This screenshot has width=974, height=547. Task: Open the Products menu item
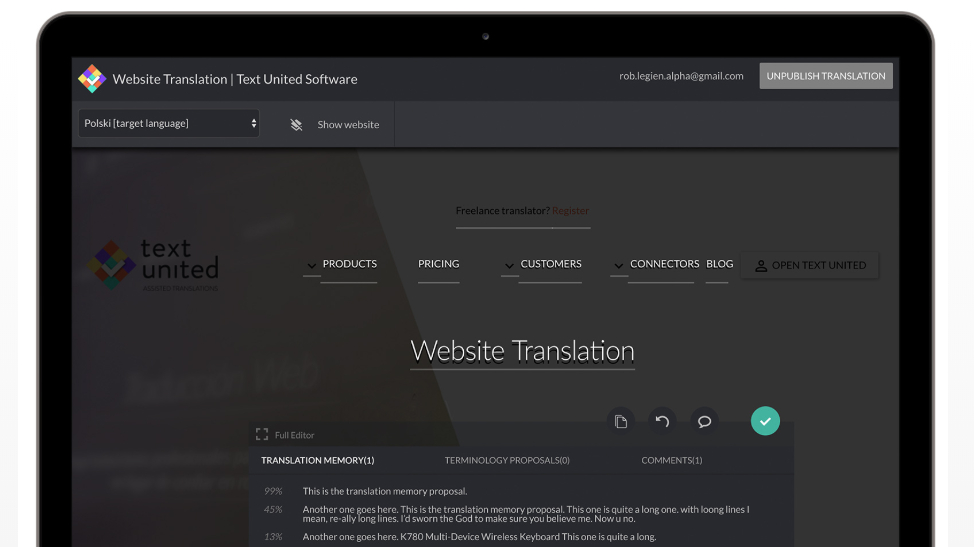click(x=350, y=264)
